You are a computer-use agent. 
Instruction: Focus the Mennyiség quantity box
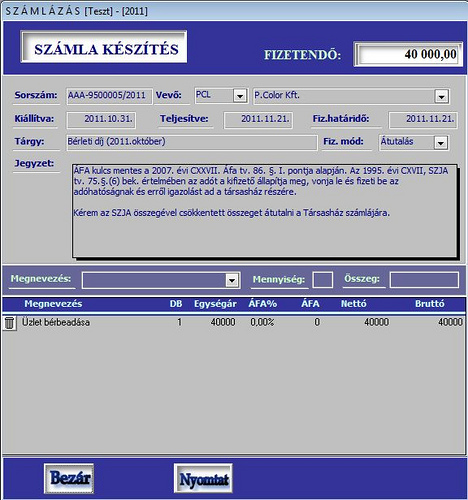(x=322, y=280)
